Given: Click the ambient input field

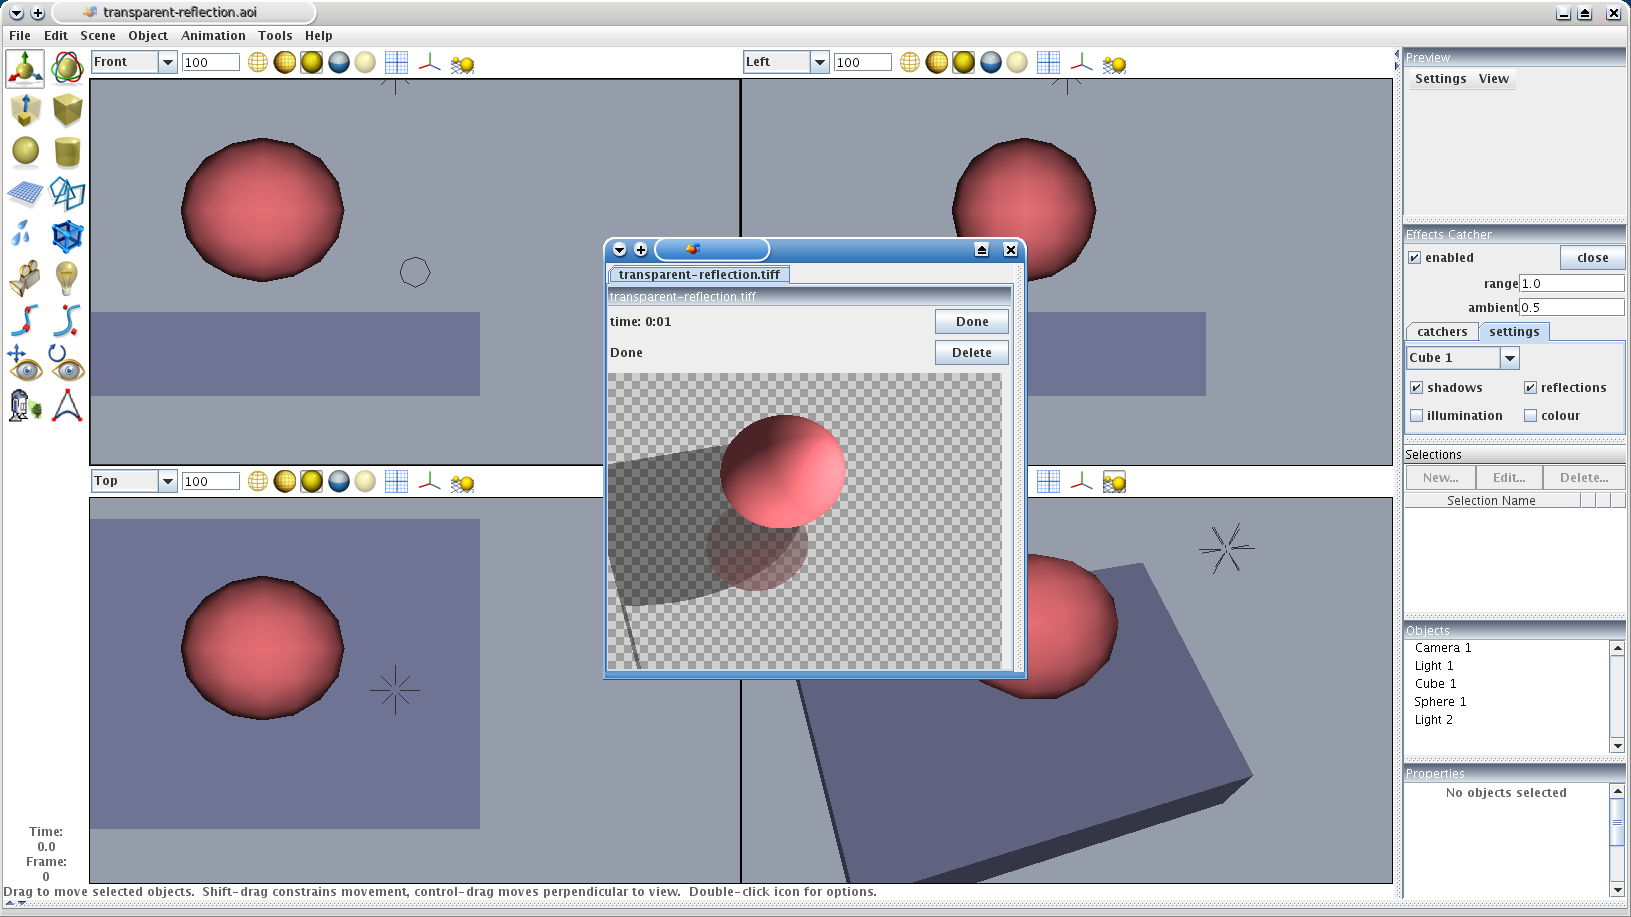Looking at the screenshot, I should point(1572,308).
